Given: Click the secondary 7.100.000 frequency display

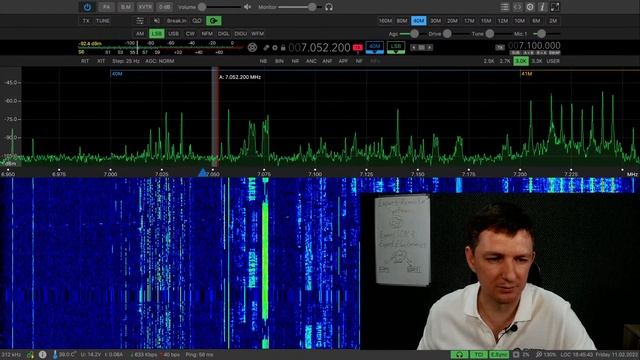Looking at the screenshot, I should (534, 46).
